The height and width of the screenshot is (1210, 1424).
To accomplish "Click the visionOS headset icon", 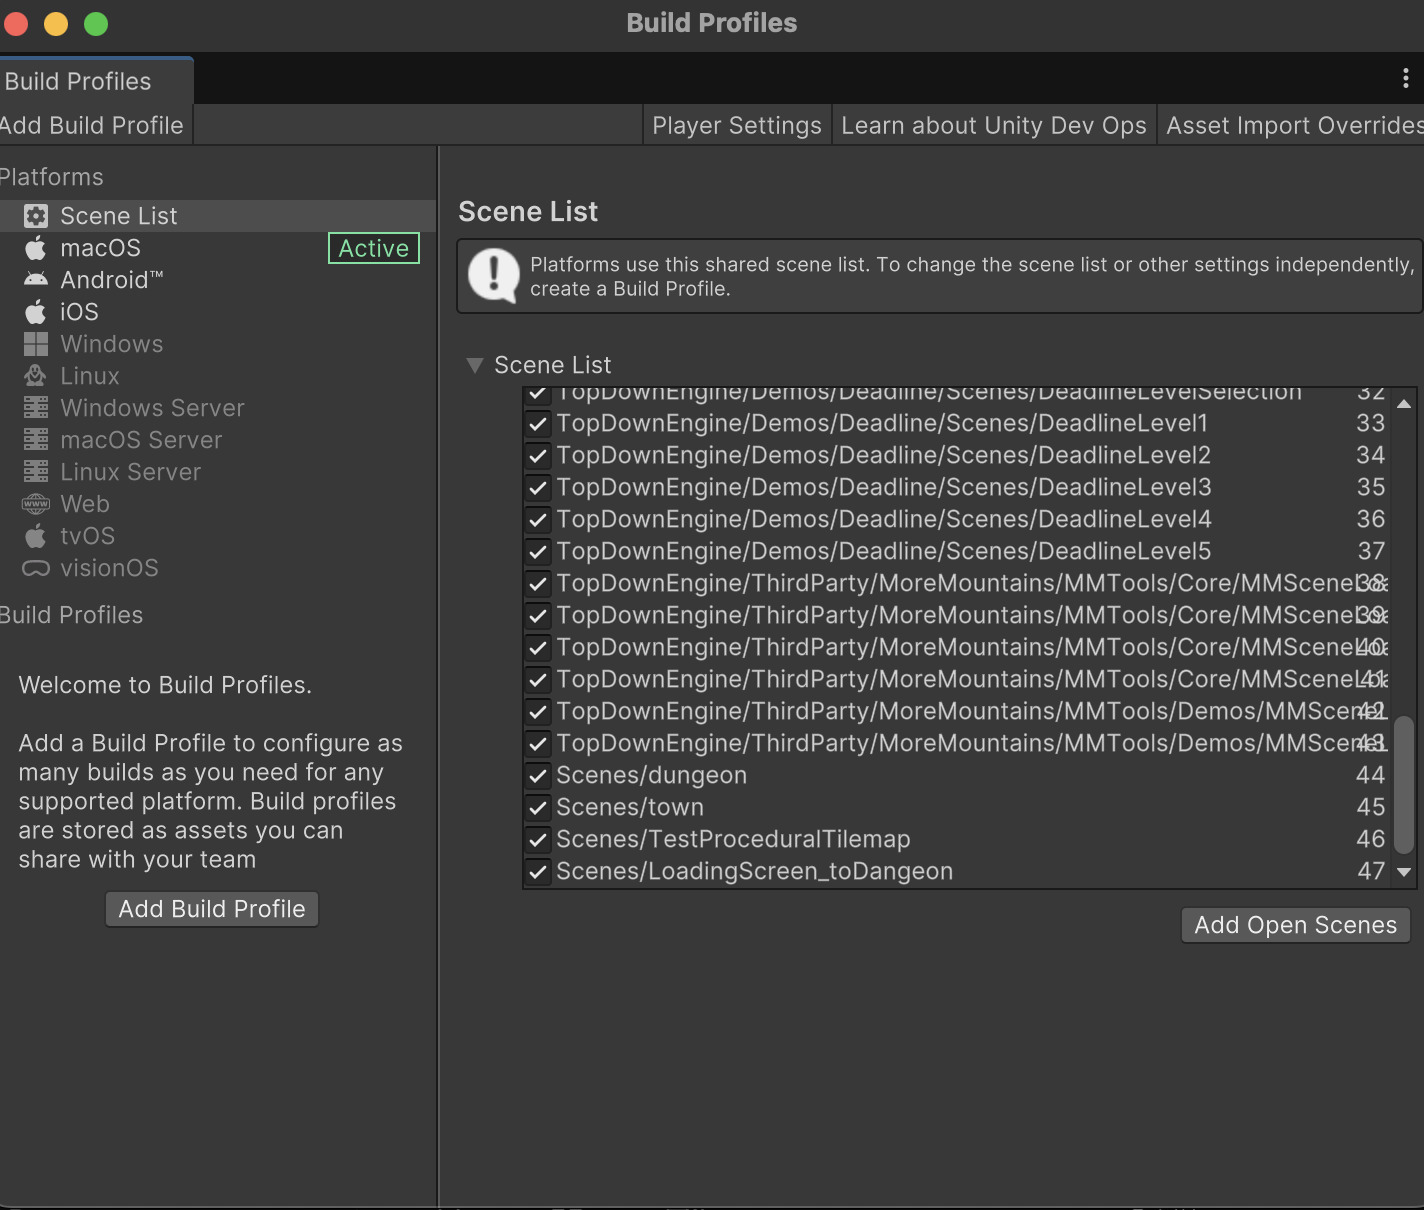I will click(x=36, y=568).
